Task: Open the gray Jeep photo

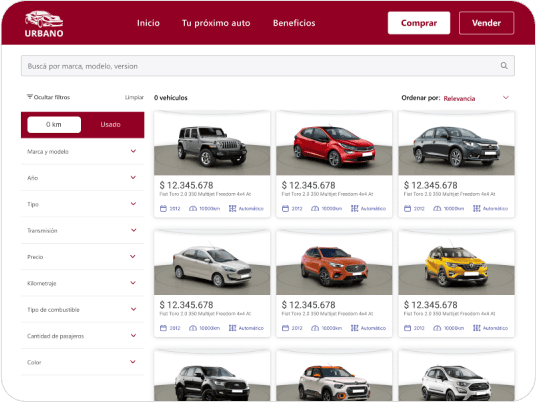Action: [212, 143]
